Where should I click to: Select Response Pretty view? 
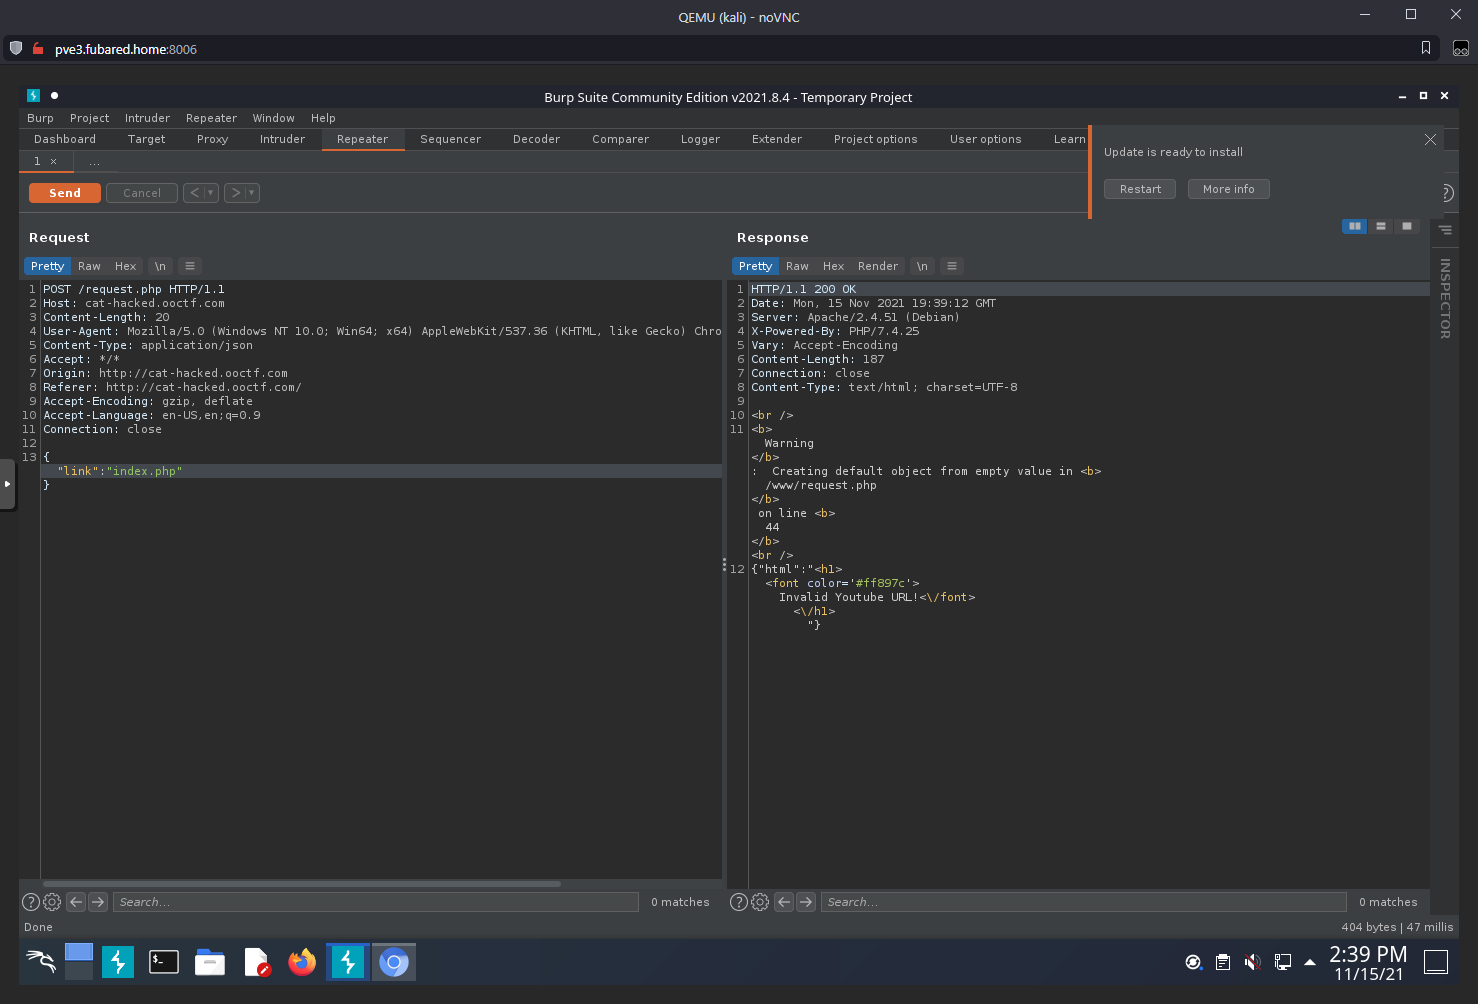(755, 266)
